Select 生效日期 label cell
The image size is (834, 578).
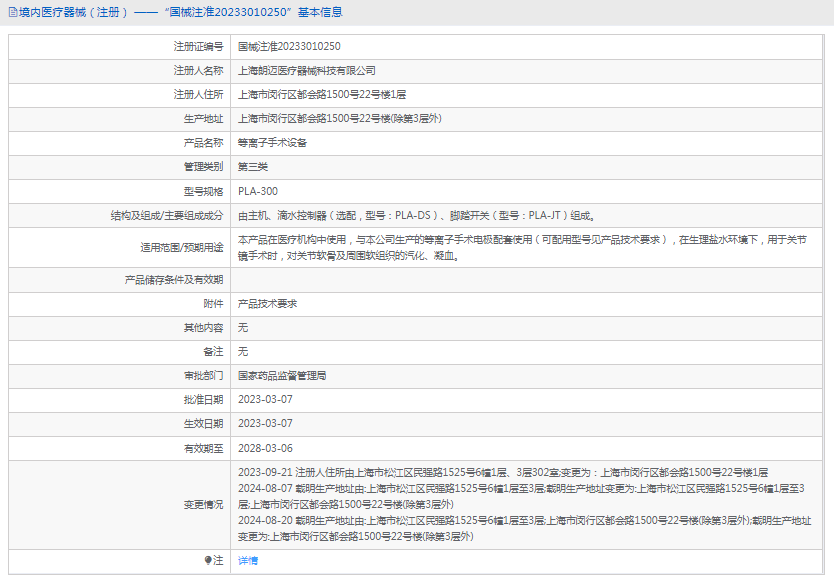119,424
